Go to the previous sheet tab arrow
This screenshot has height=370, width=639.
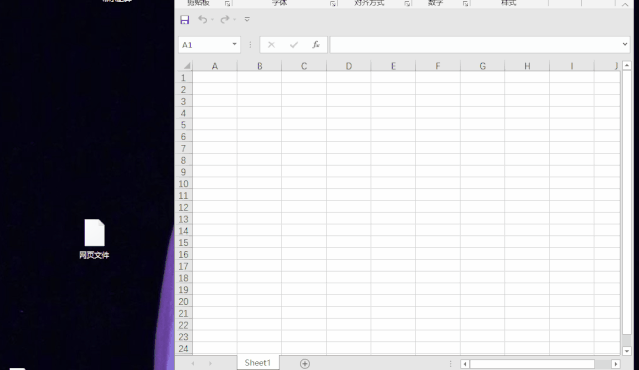click(193, 363)
